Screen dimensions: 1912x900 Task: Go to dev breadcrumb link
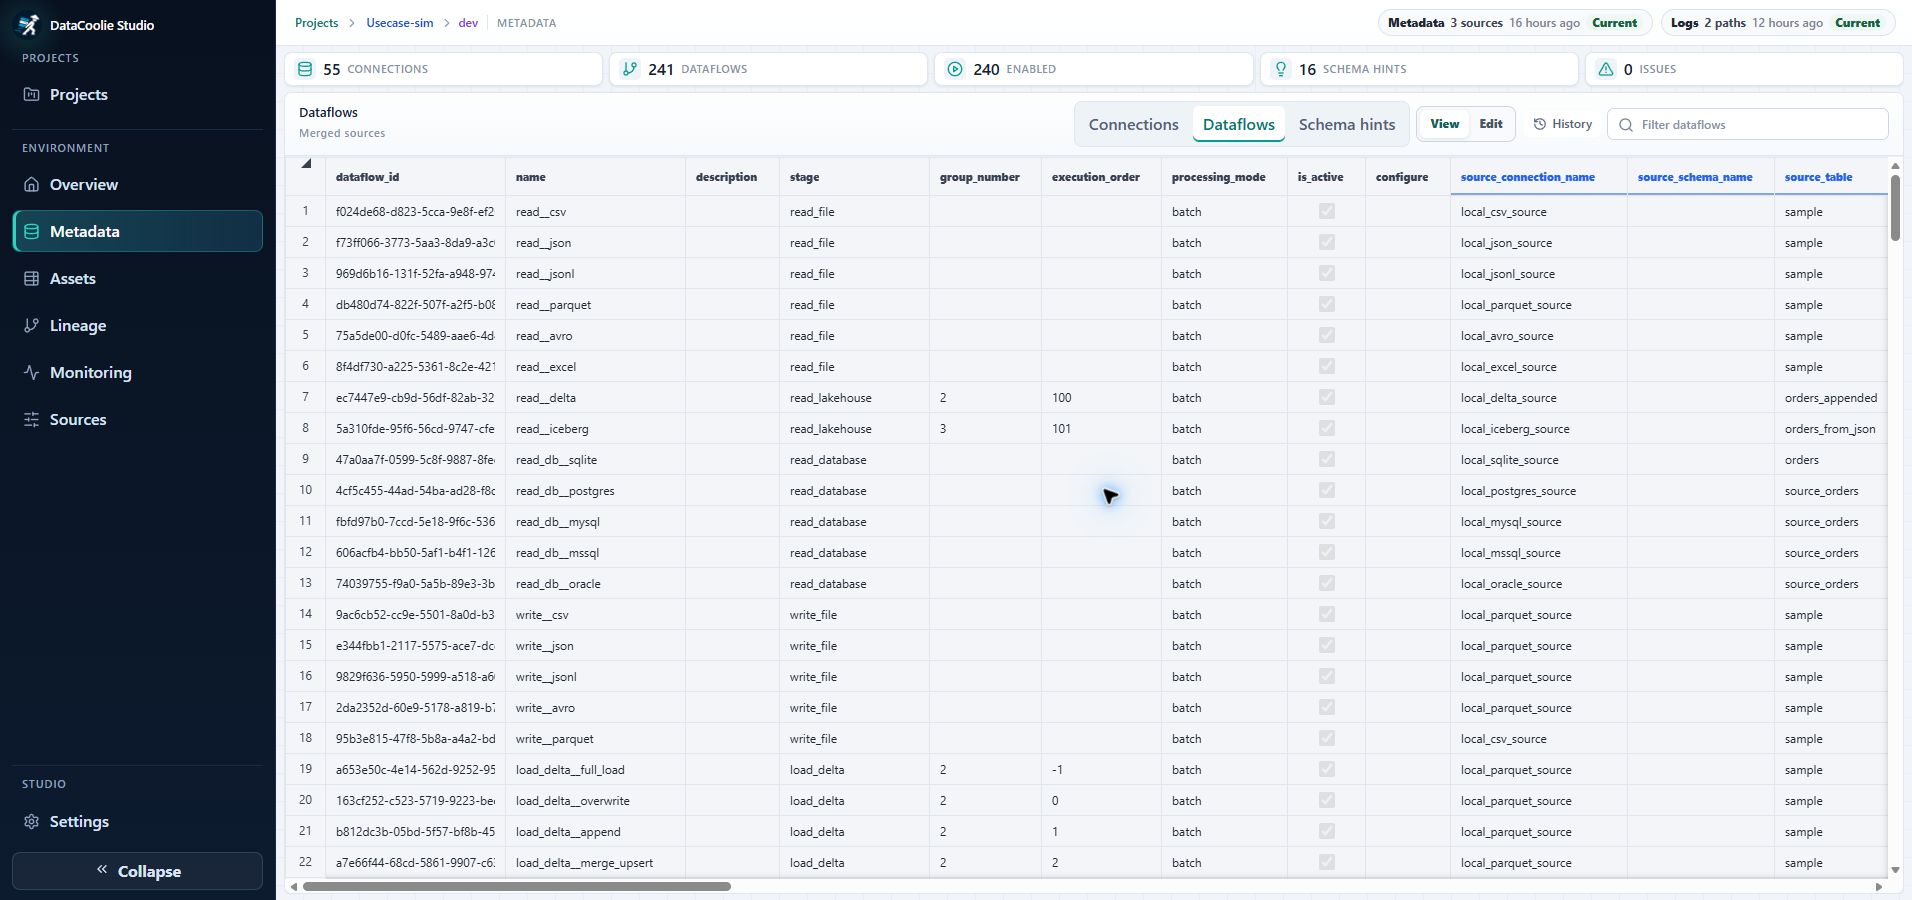[468, 23]
